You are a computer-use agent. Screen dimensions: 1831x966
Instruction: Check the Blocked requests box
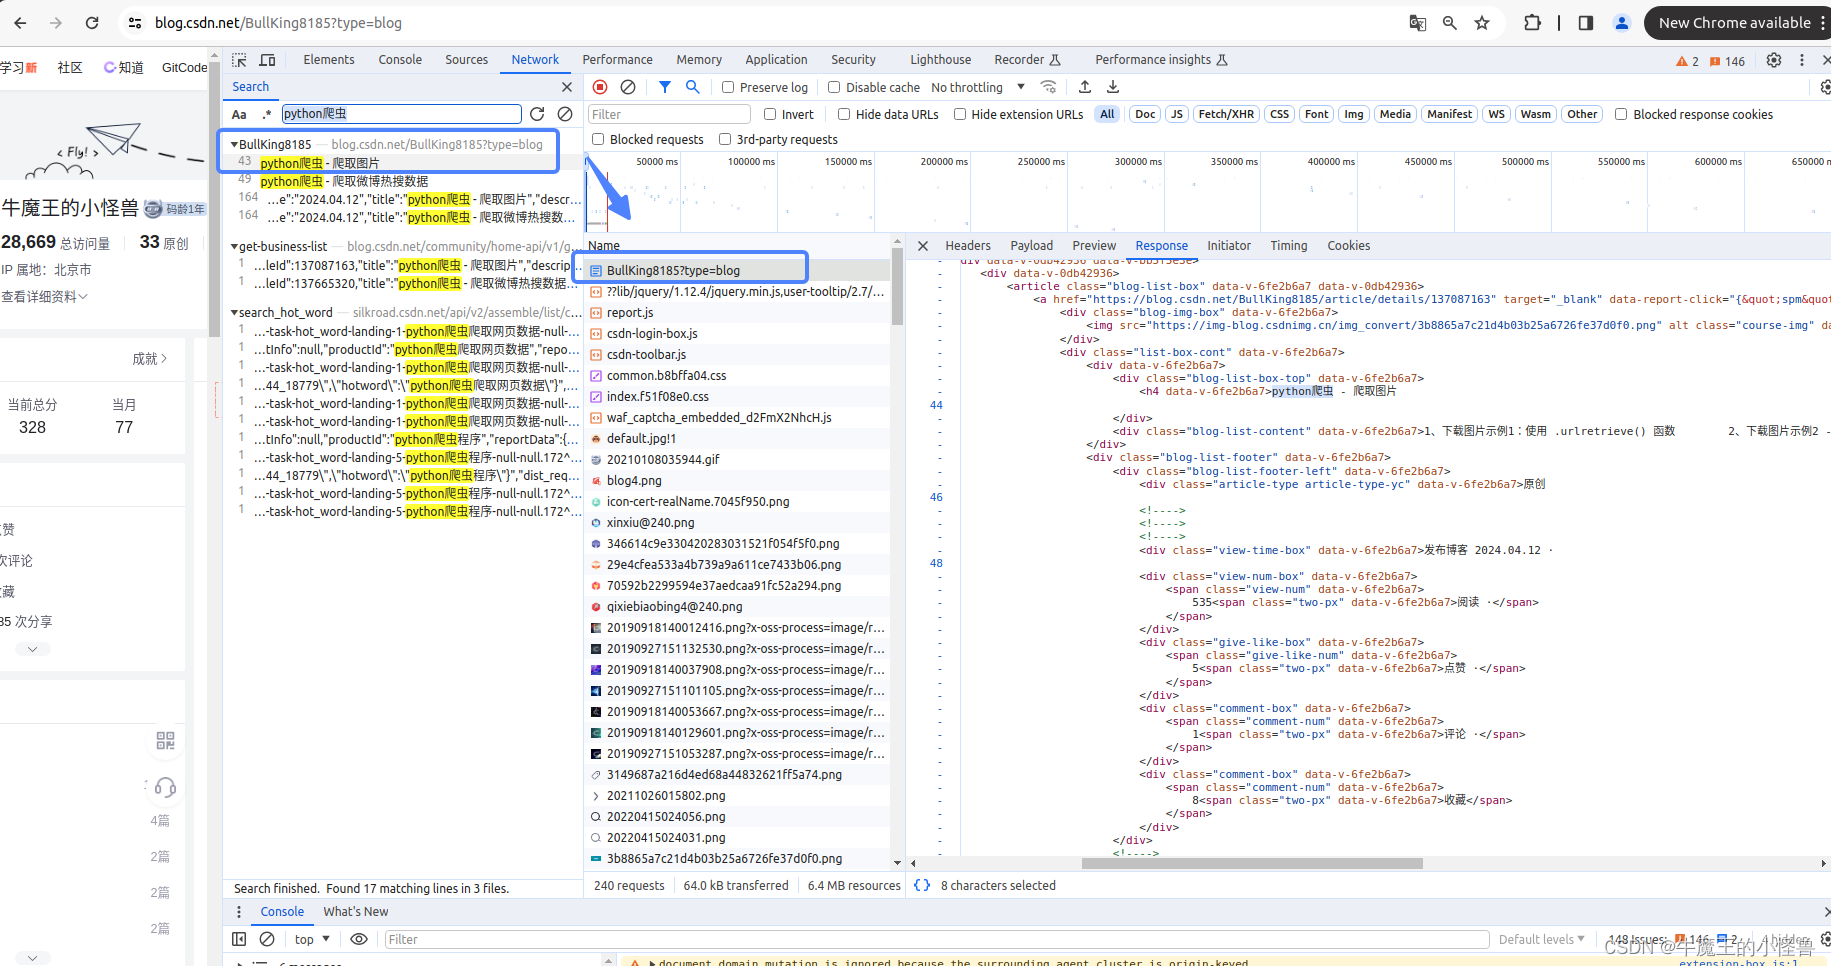tap(598, 139)
